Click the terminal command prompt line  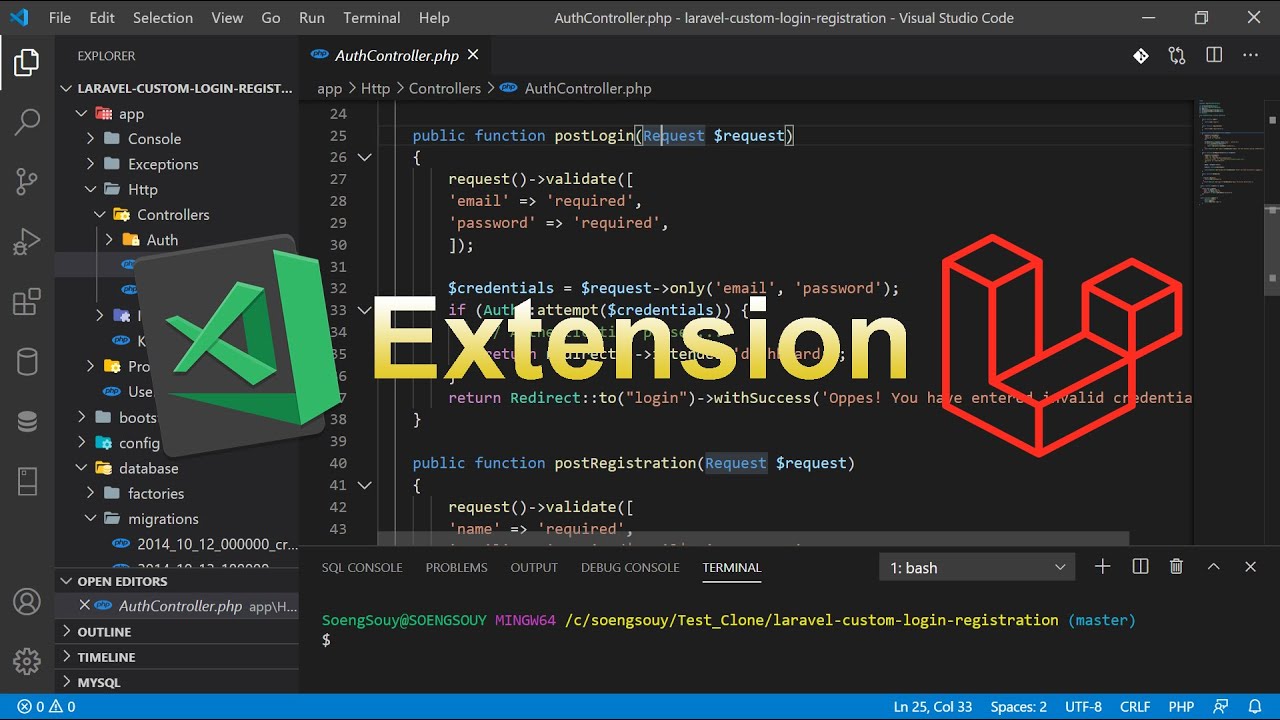tap(327, 640)
